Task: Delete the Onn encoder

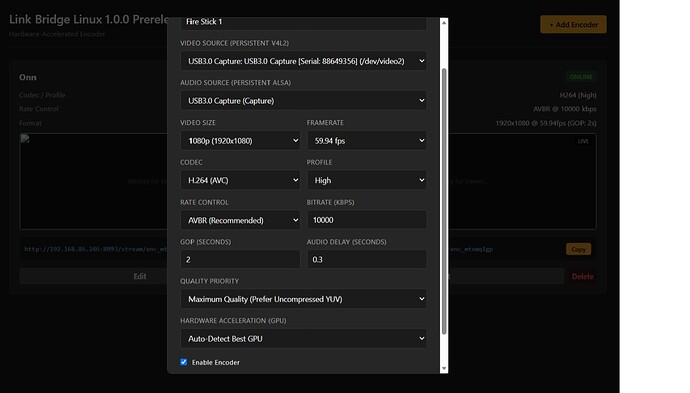Action: point(583,276)
